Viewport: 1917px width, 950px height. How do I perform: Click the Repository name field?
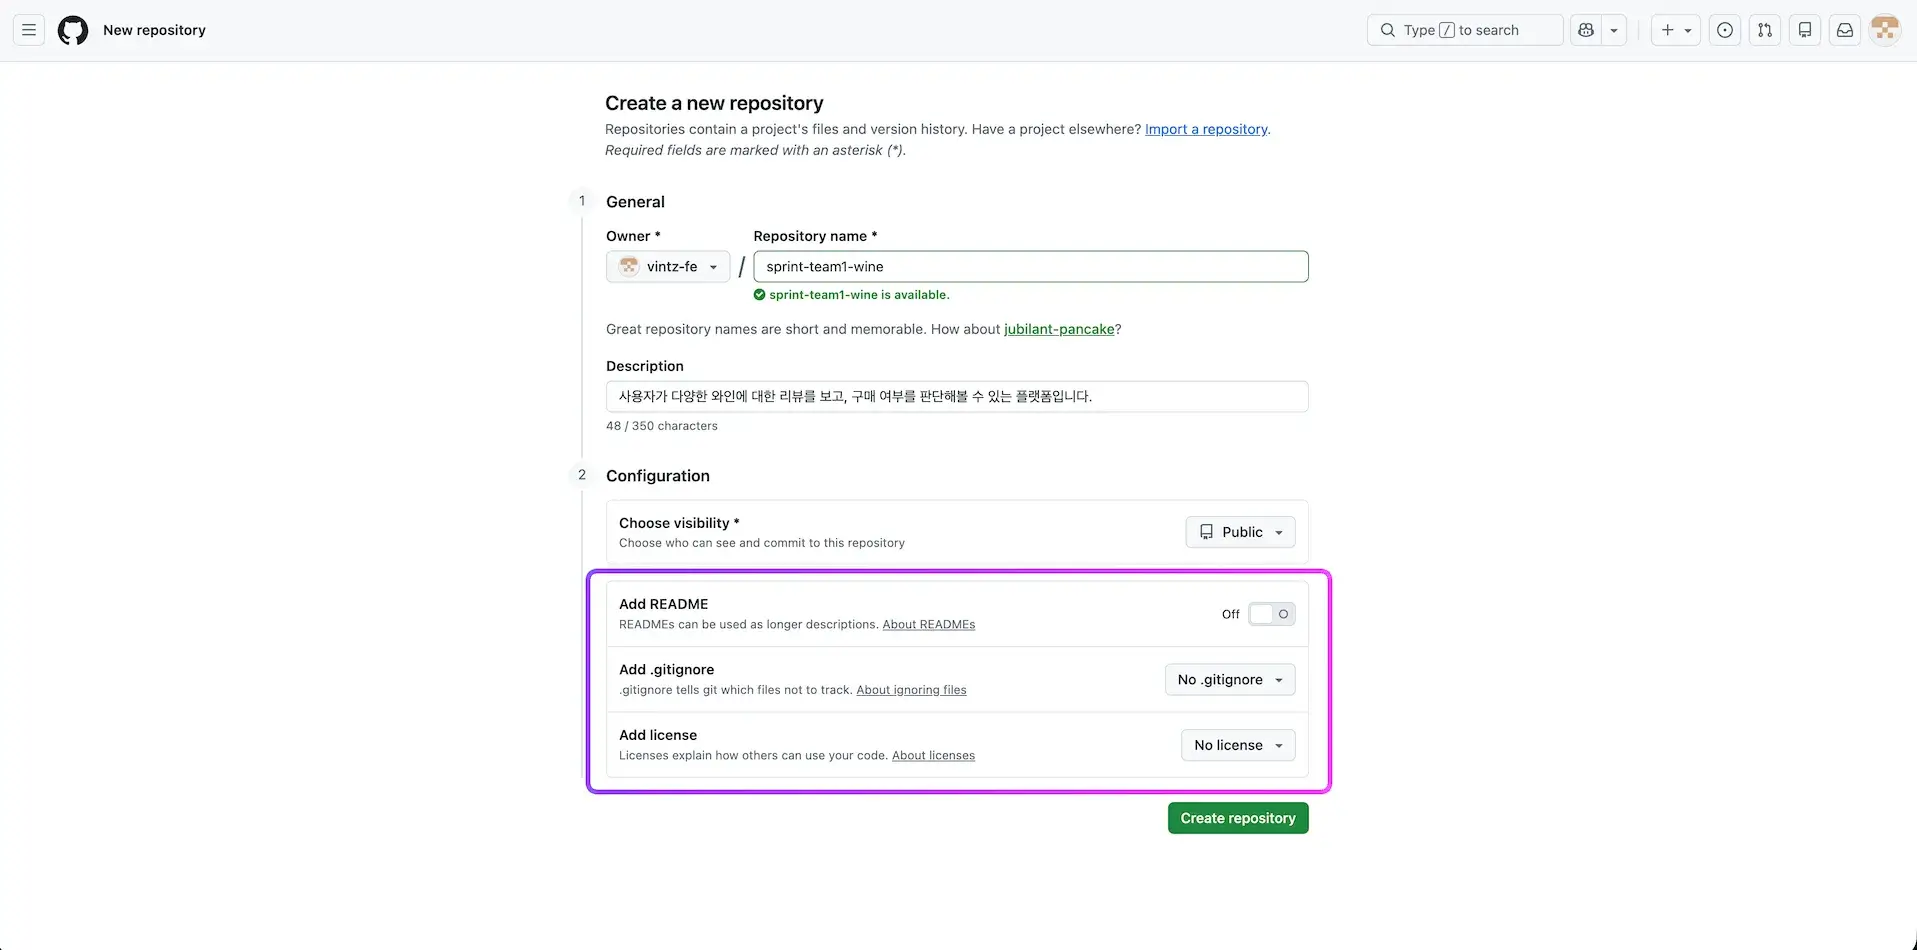coord(1031,267)
